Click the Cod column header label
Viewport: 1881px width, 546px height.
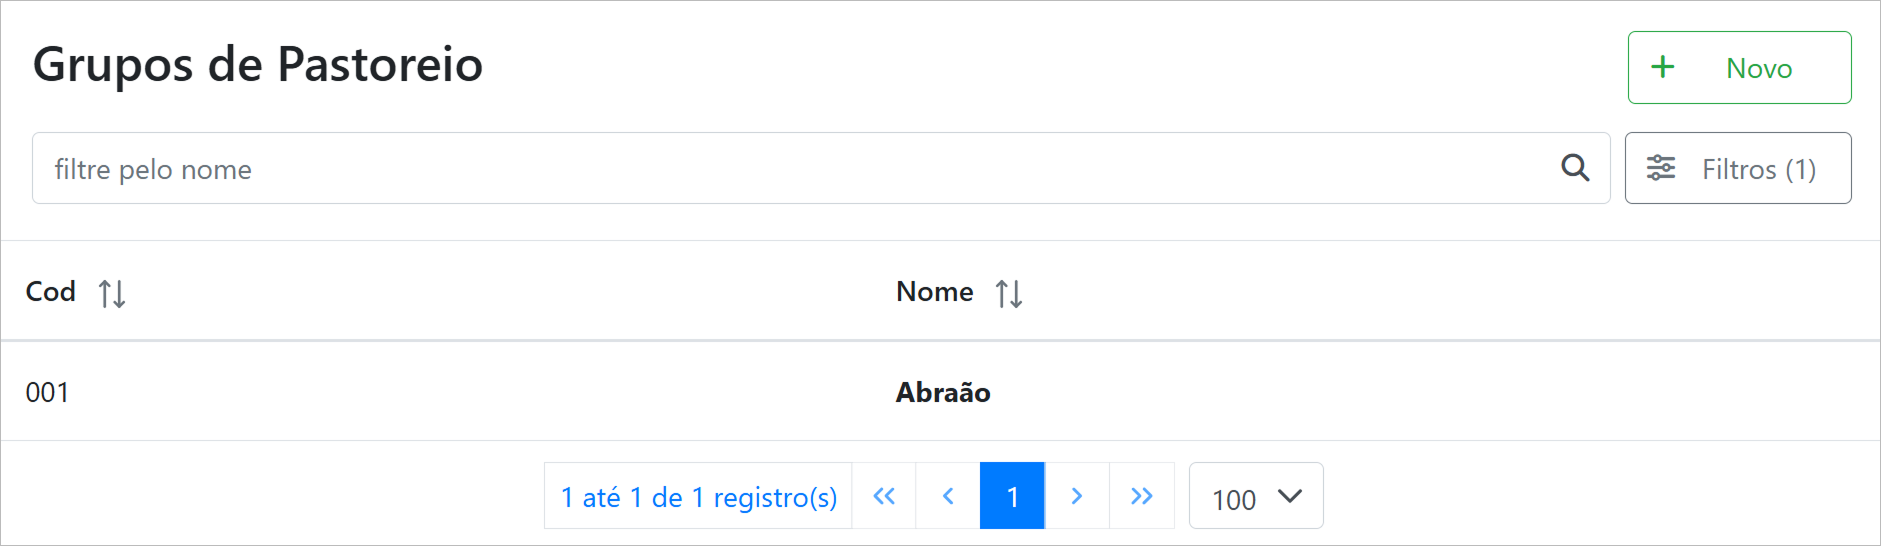click(x=51, y=292)
